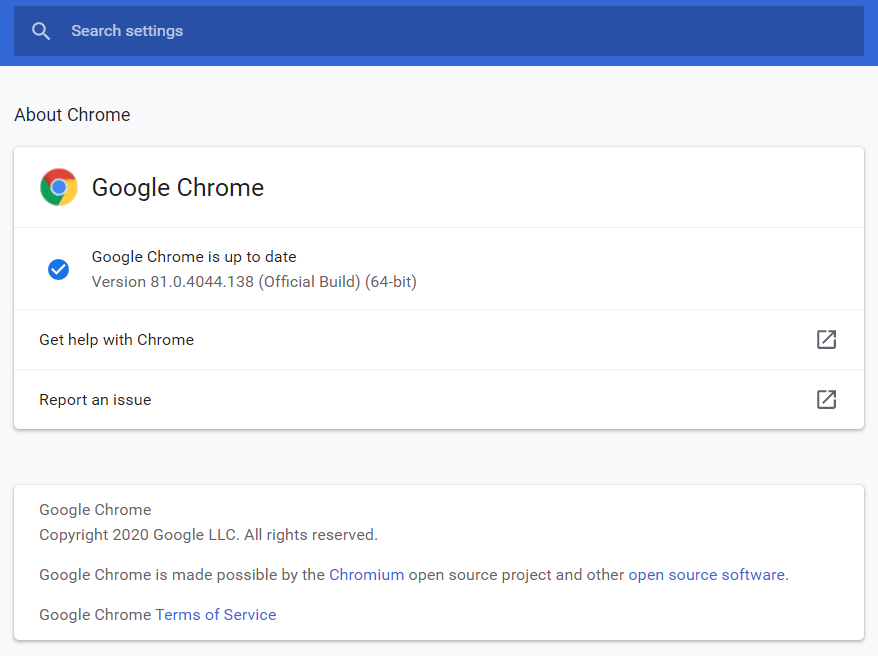Image resolution: width=878 pixels, height=656 pixels.
Task: Open external link icon for Report an issue
Action: pyautogui.click(x=826, y=400)
